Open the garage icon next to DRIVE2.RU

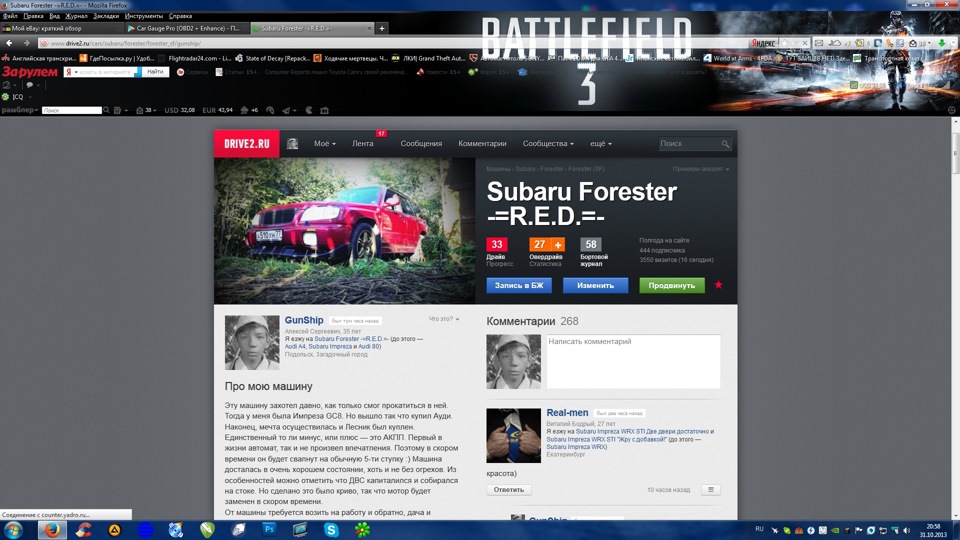pos(293,143)
